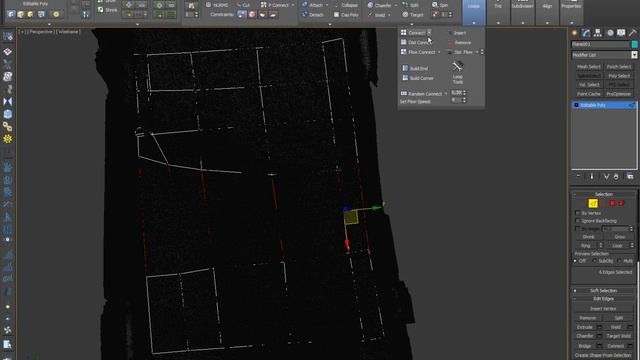
Task: Click the Grow selection button
Action: (x=619, y=237)
